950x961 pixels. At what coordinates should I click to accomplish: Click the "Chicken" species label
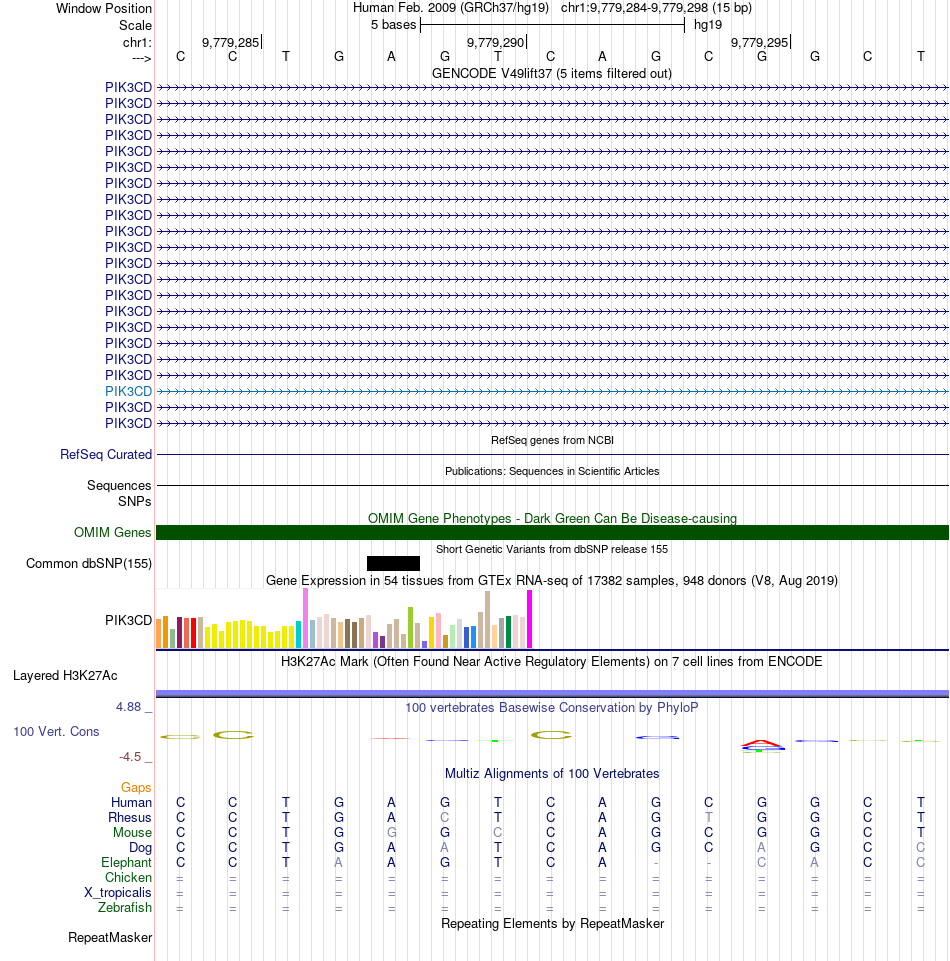(x=128, y=878)
